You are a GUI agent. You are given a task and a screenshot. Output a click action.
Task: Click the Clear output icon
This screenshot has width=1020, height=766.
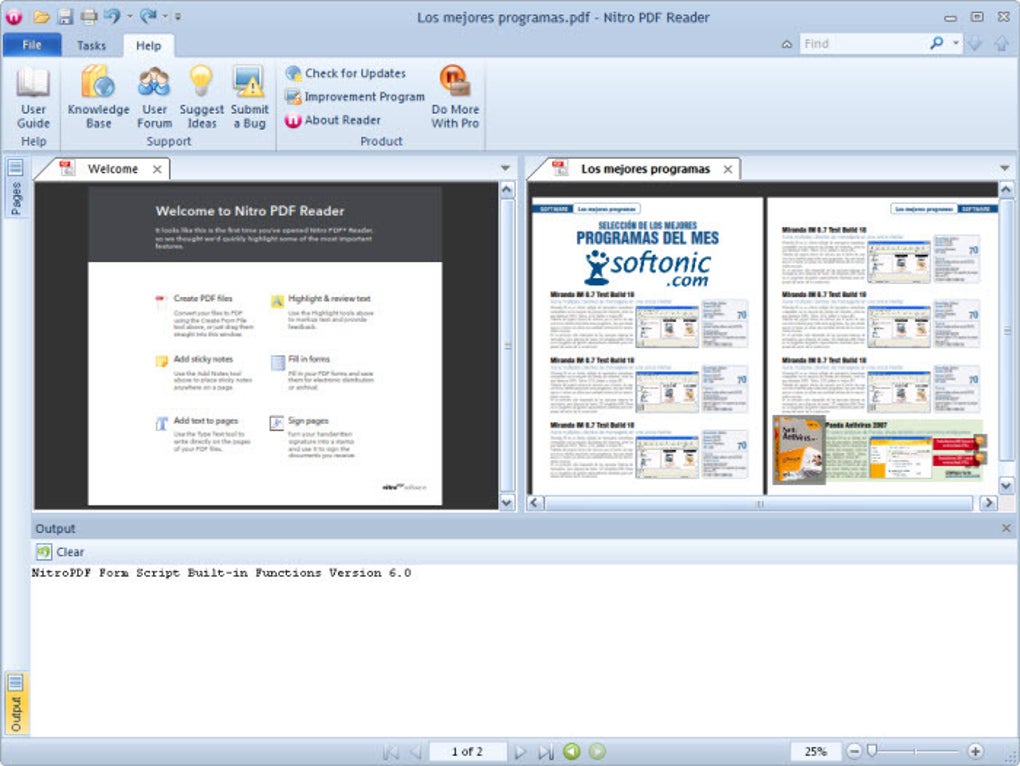[44, 552]
